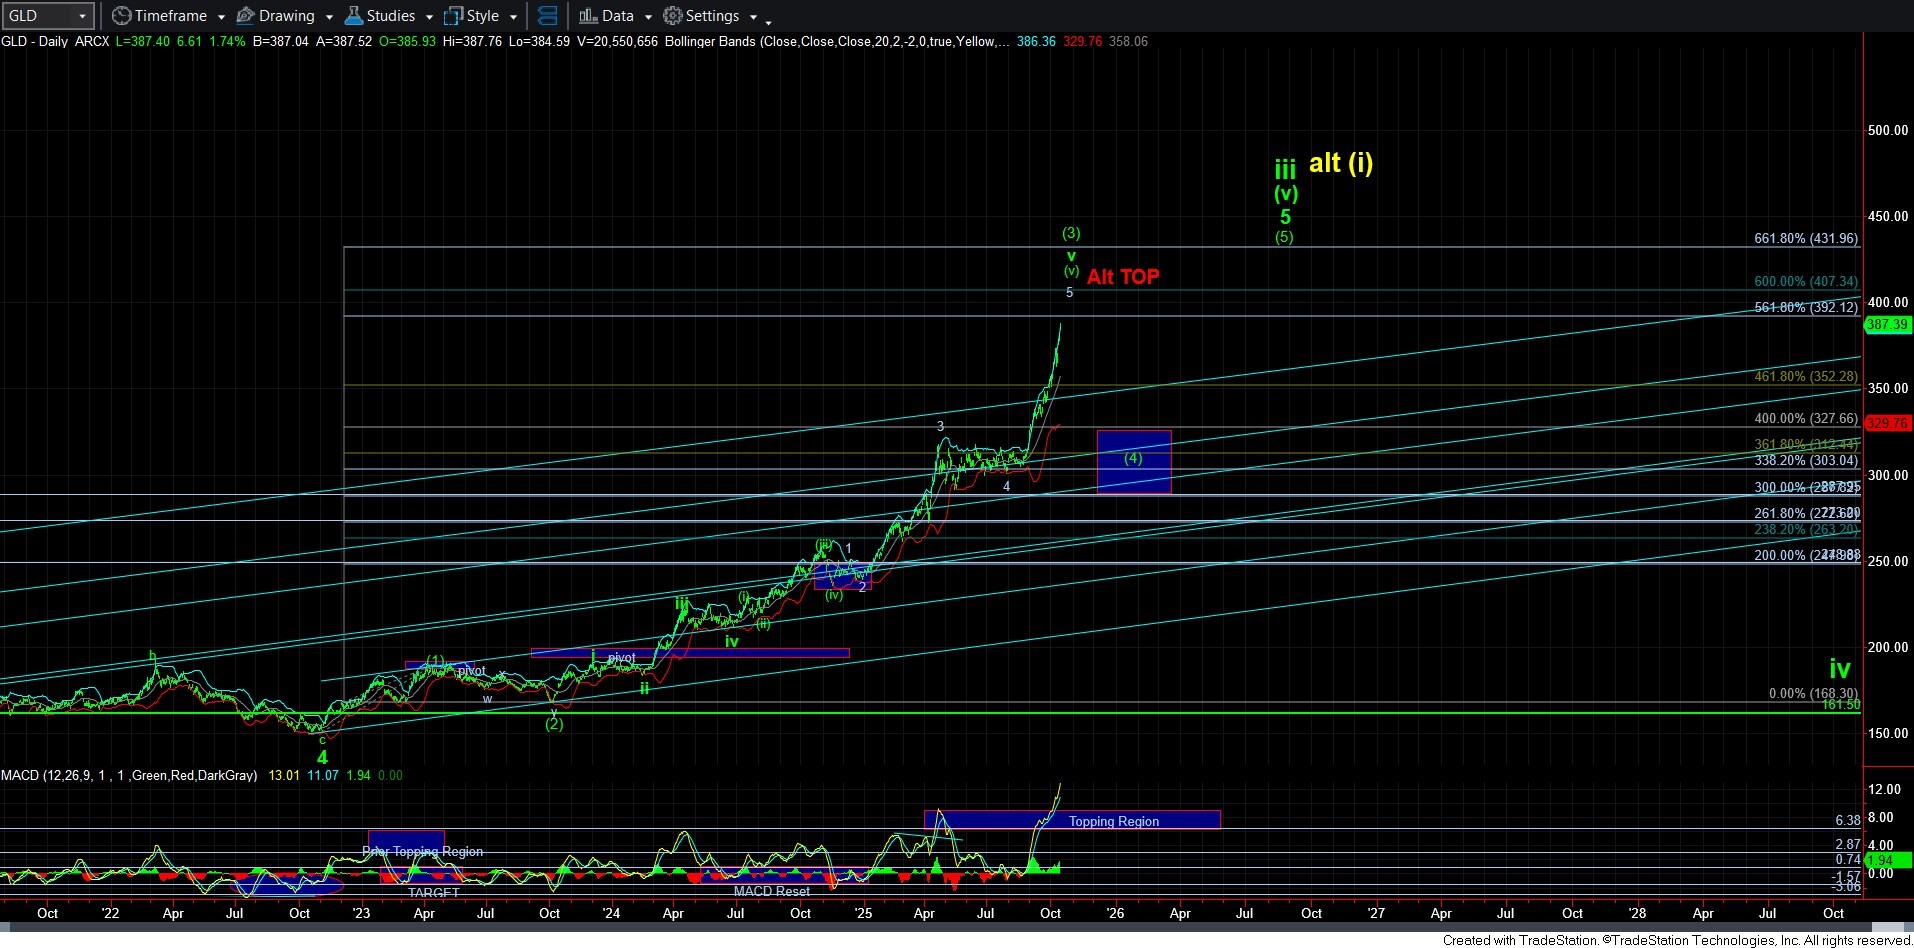Click the MACD study label text
1914x948 pixels.
click(x=128, y=775)
